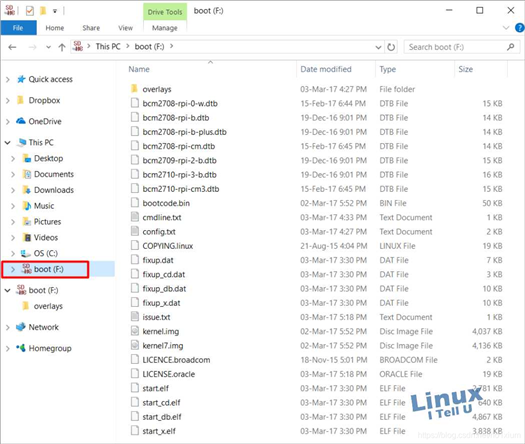This screenshot has height=444, width=525.
Task: Expand the Quick access tree node
Action: [8, 80]
